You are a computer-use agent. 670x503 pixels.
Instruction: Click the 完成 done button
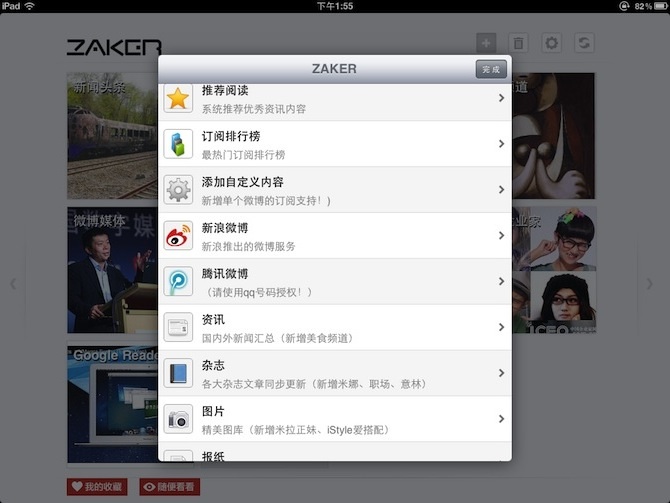pyautogui.click(x=491, y=69)
